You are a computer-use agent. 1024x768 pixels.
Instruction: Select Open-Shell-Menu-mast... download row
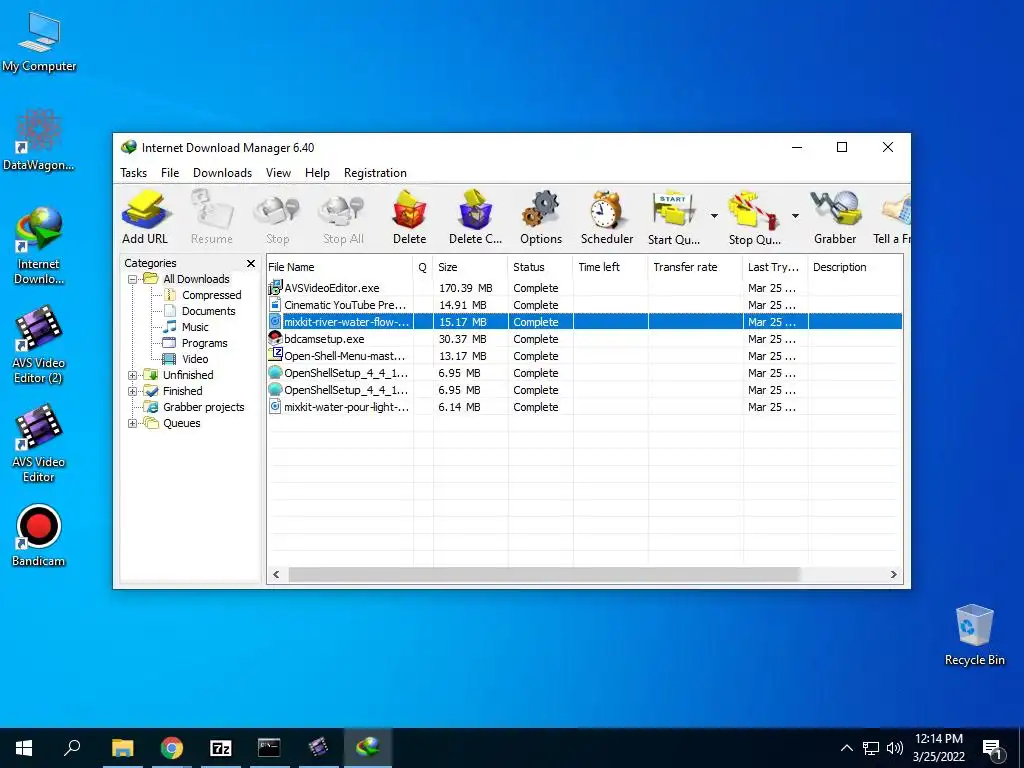tap(584, 356)
